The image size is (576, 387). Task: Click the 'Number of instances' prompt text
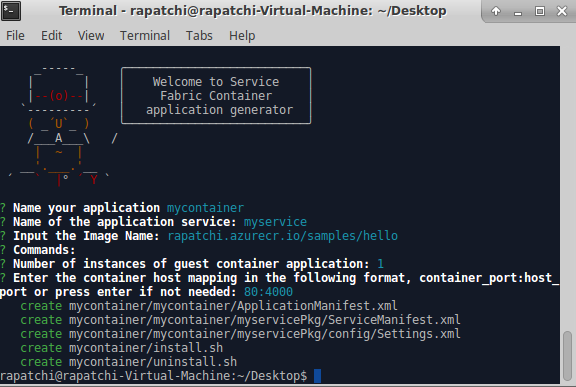click(191, 264)
